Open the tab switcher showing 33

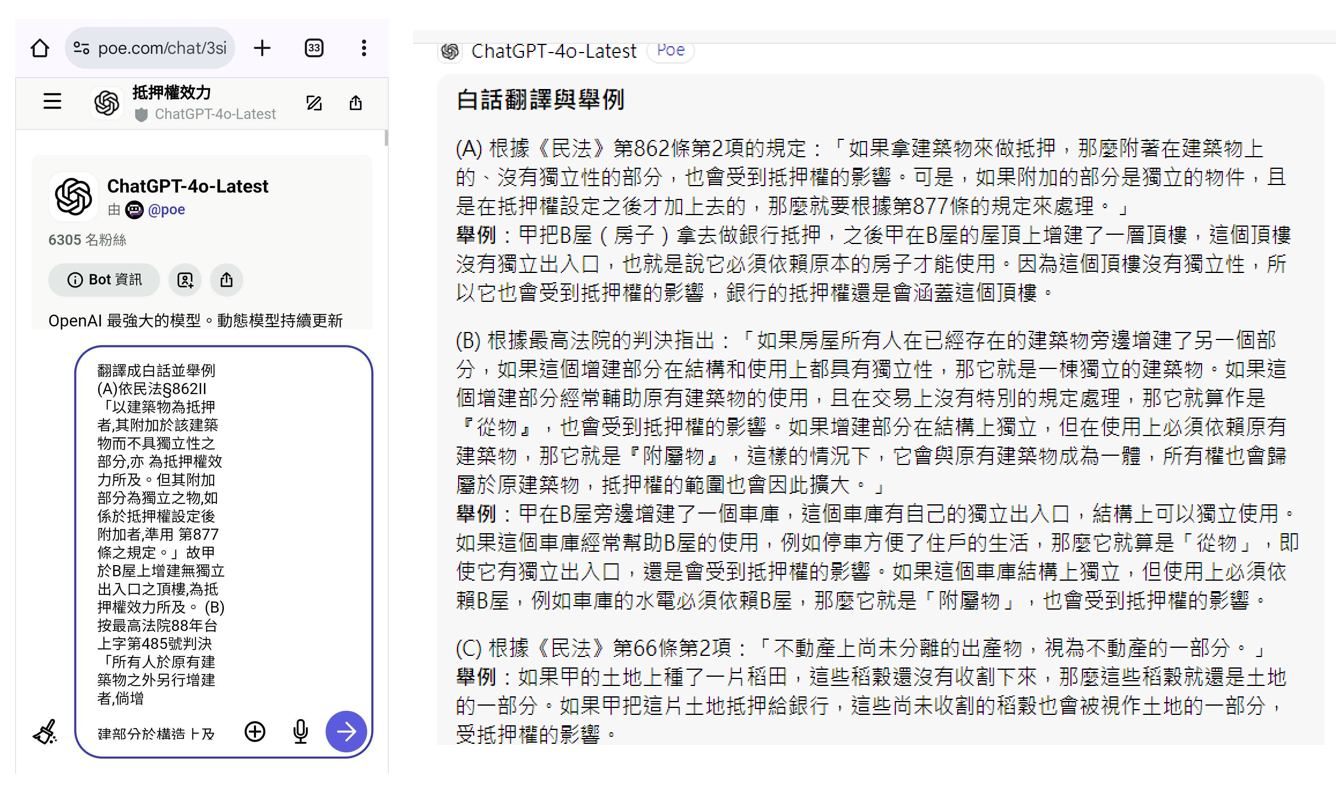click(314, 48)
